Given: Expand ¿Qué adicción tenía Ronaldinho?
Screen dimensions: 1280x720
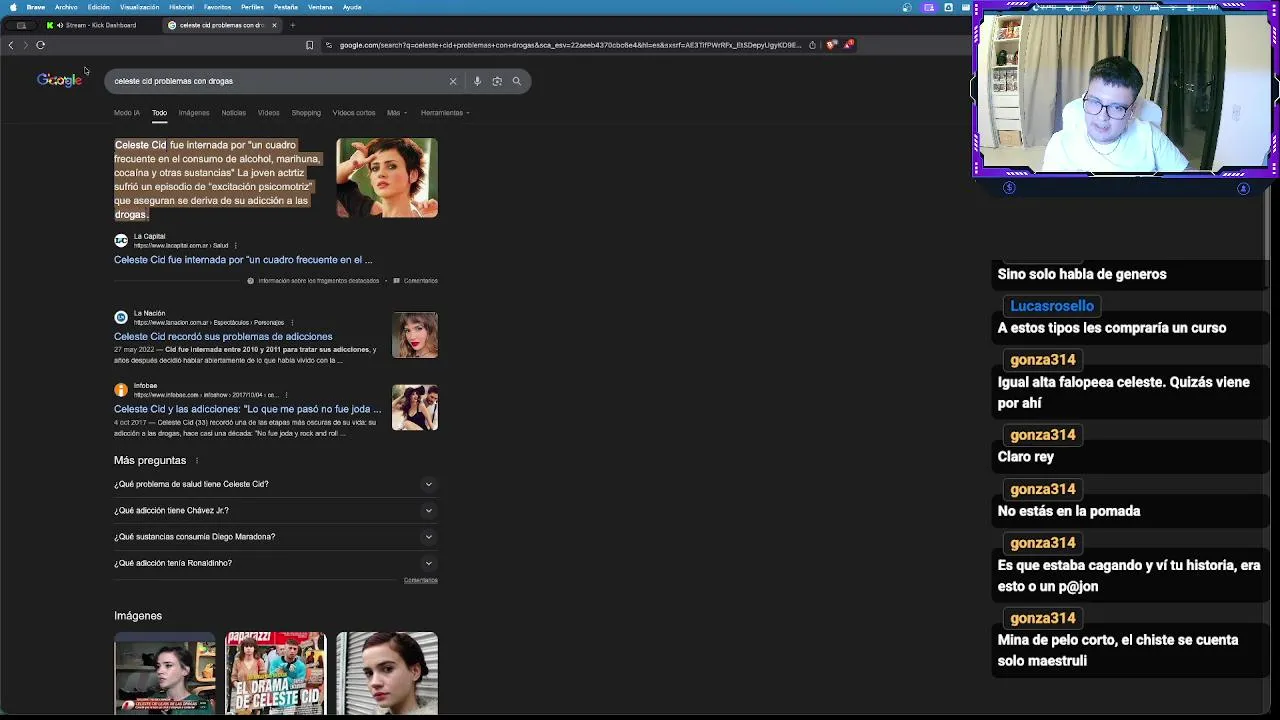Looking at the screenshot, I should pos(275,563).
